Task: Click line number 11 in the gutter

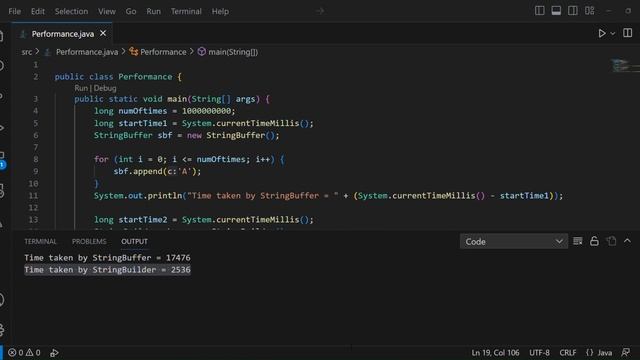Action: pyautogui.click(x=33, y=196)
